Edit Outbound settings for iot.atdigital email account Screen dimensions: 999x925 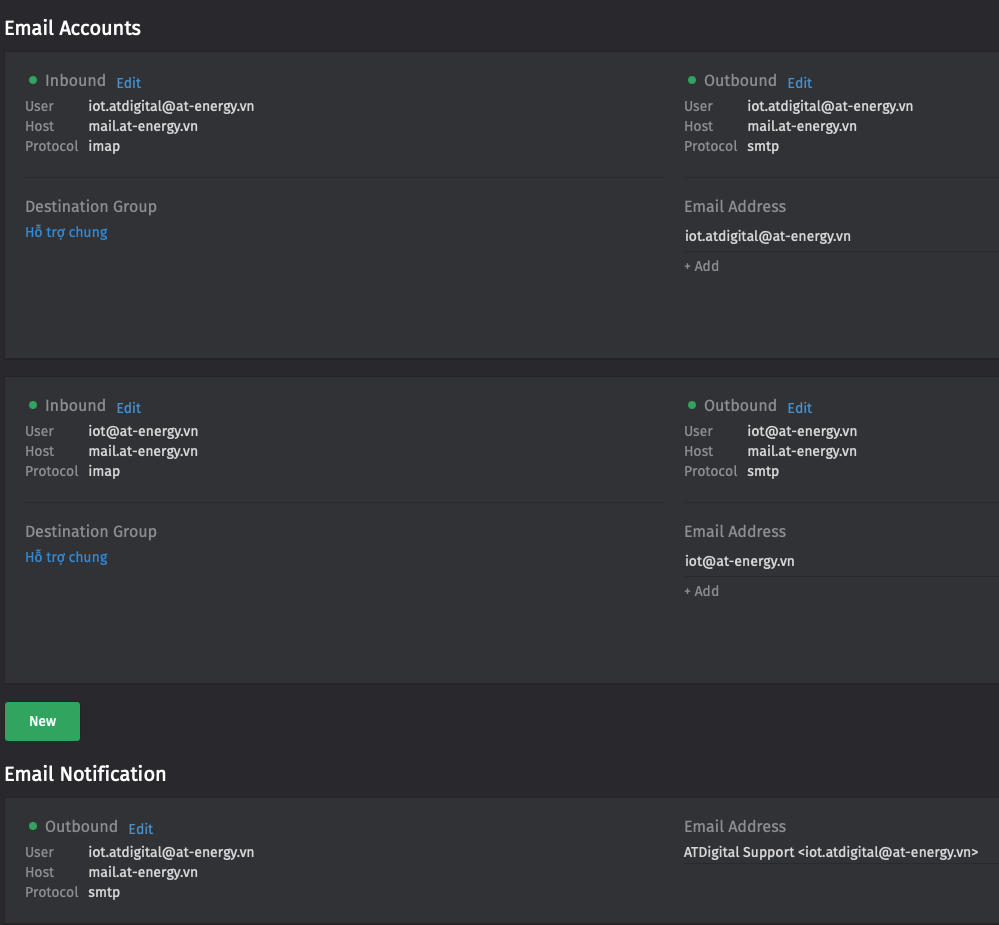799,83
